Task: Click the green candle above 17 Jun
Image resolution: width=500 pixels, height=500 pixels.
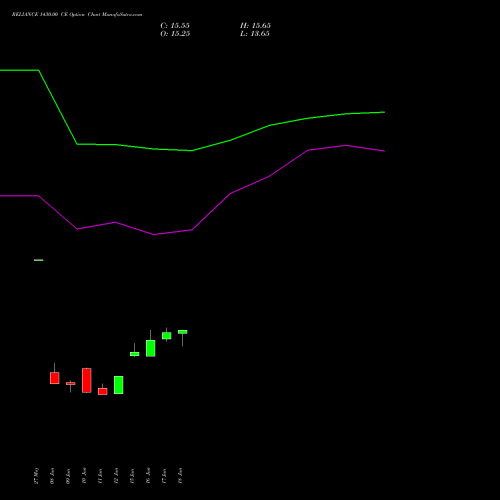Action: (167, 336)
